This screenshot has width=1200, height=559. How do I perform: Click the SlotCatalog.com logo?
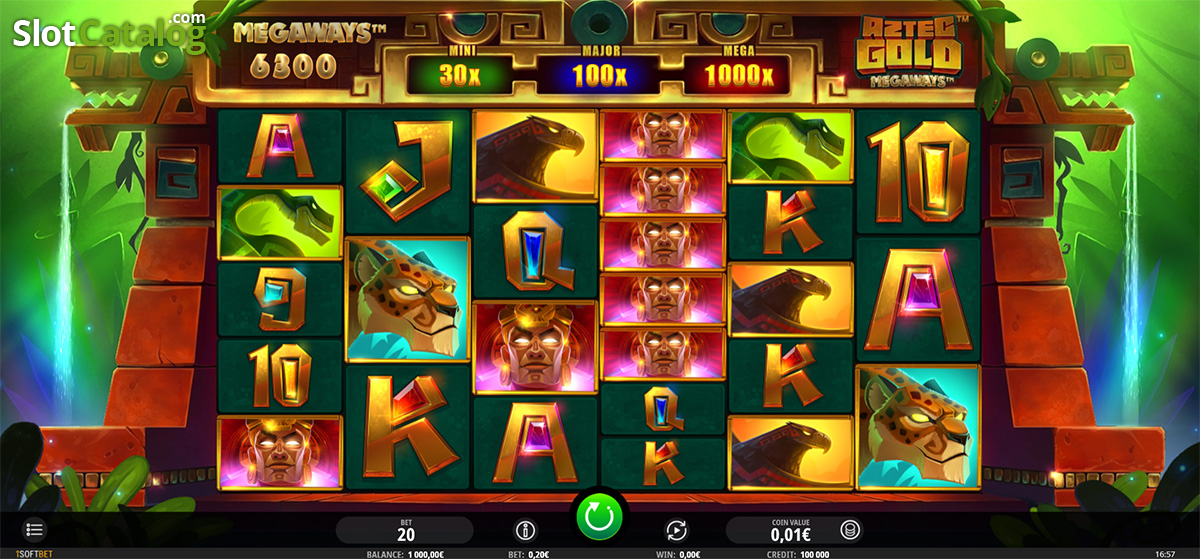click(x=109, y=33)
